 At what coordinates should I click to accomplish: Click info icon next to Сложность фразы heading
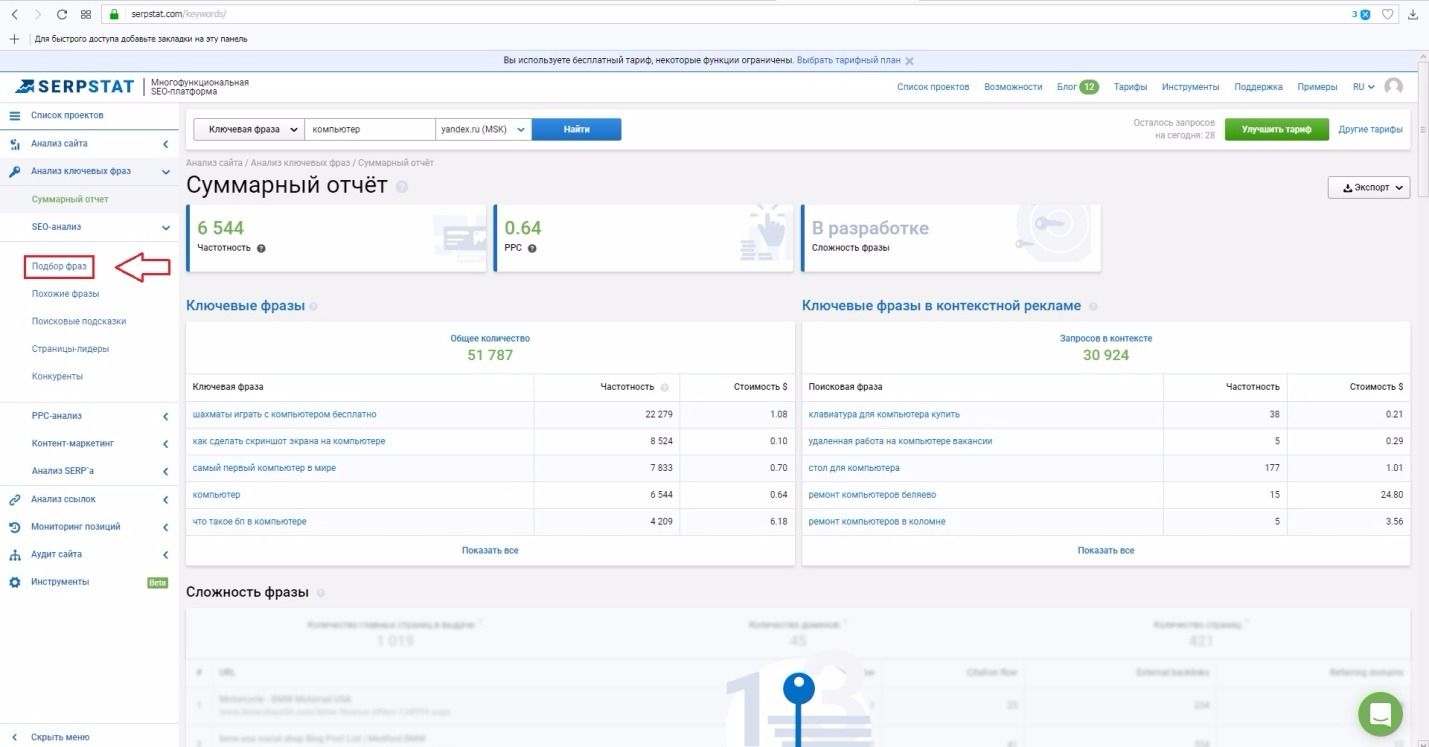tap(320, 593)
